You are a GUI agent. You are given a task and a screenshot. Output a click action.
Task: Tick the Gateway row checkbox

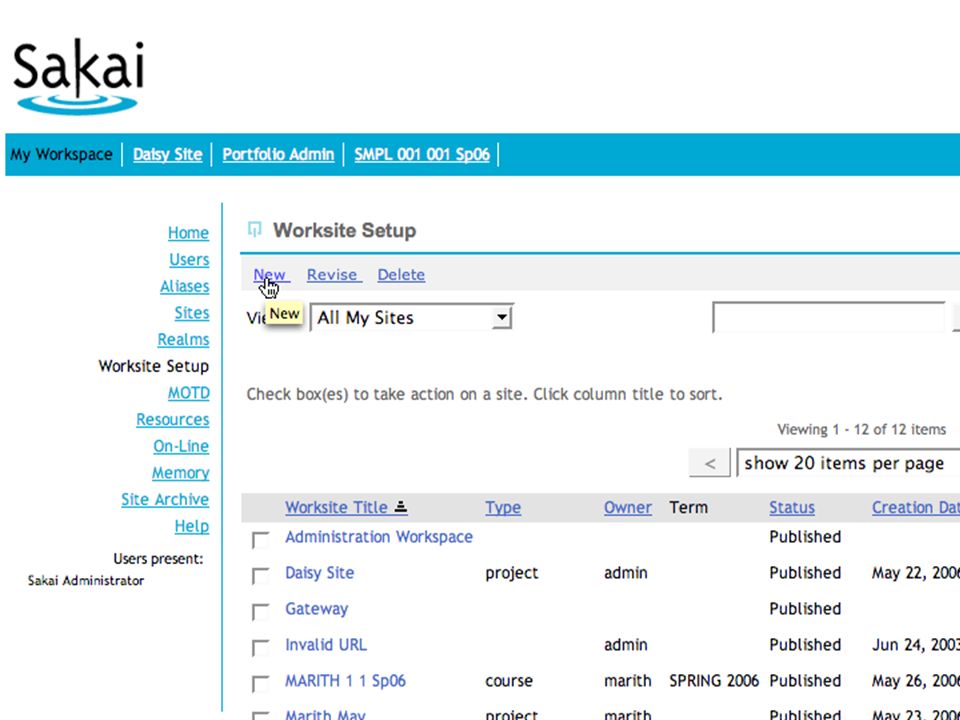(260, 612)
